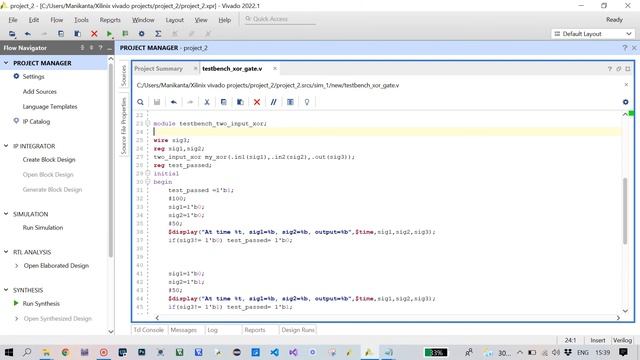
Task: Collapse the module code fold on line 23
Action: click(x=148, y=123)
